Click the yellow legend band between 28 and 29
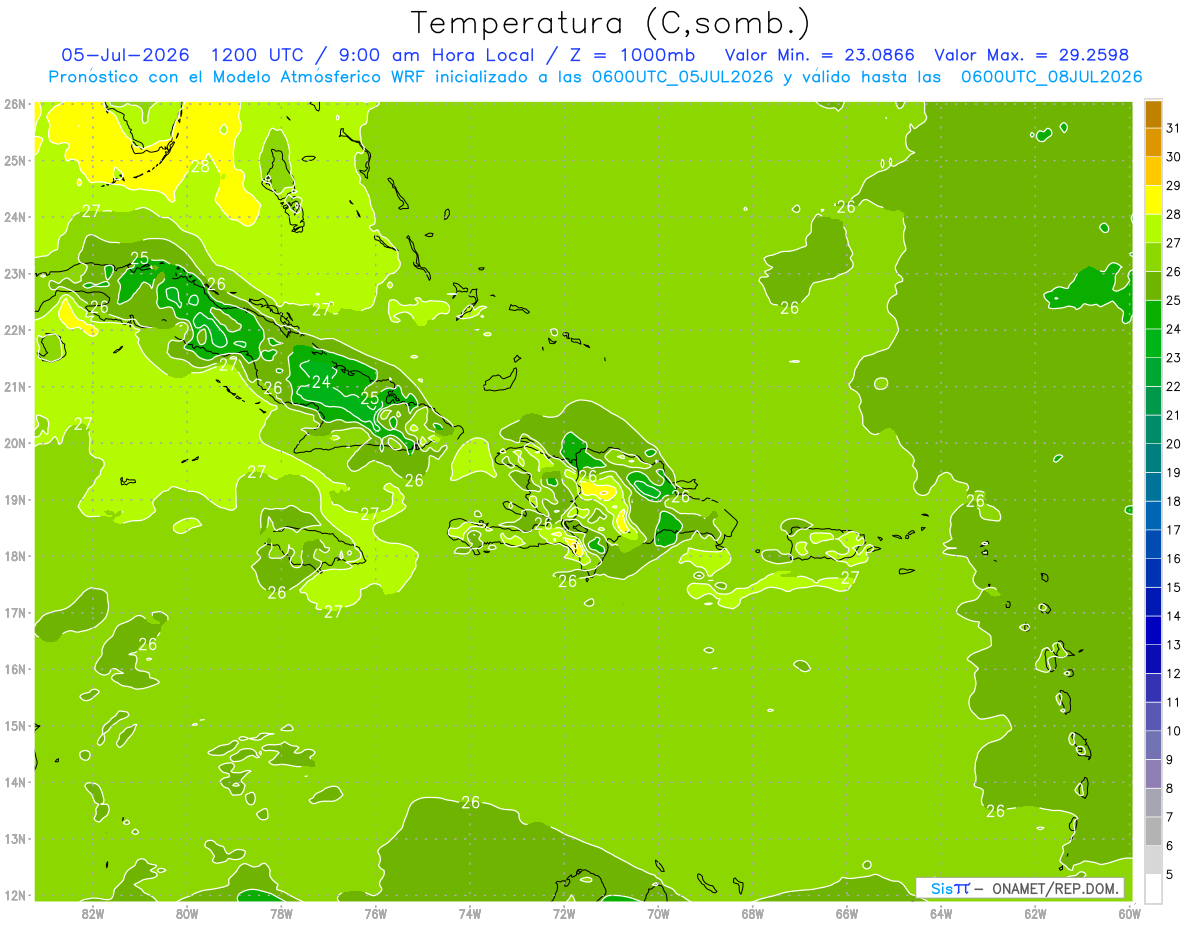 coord(1153,200)
